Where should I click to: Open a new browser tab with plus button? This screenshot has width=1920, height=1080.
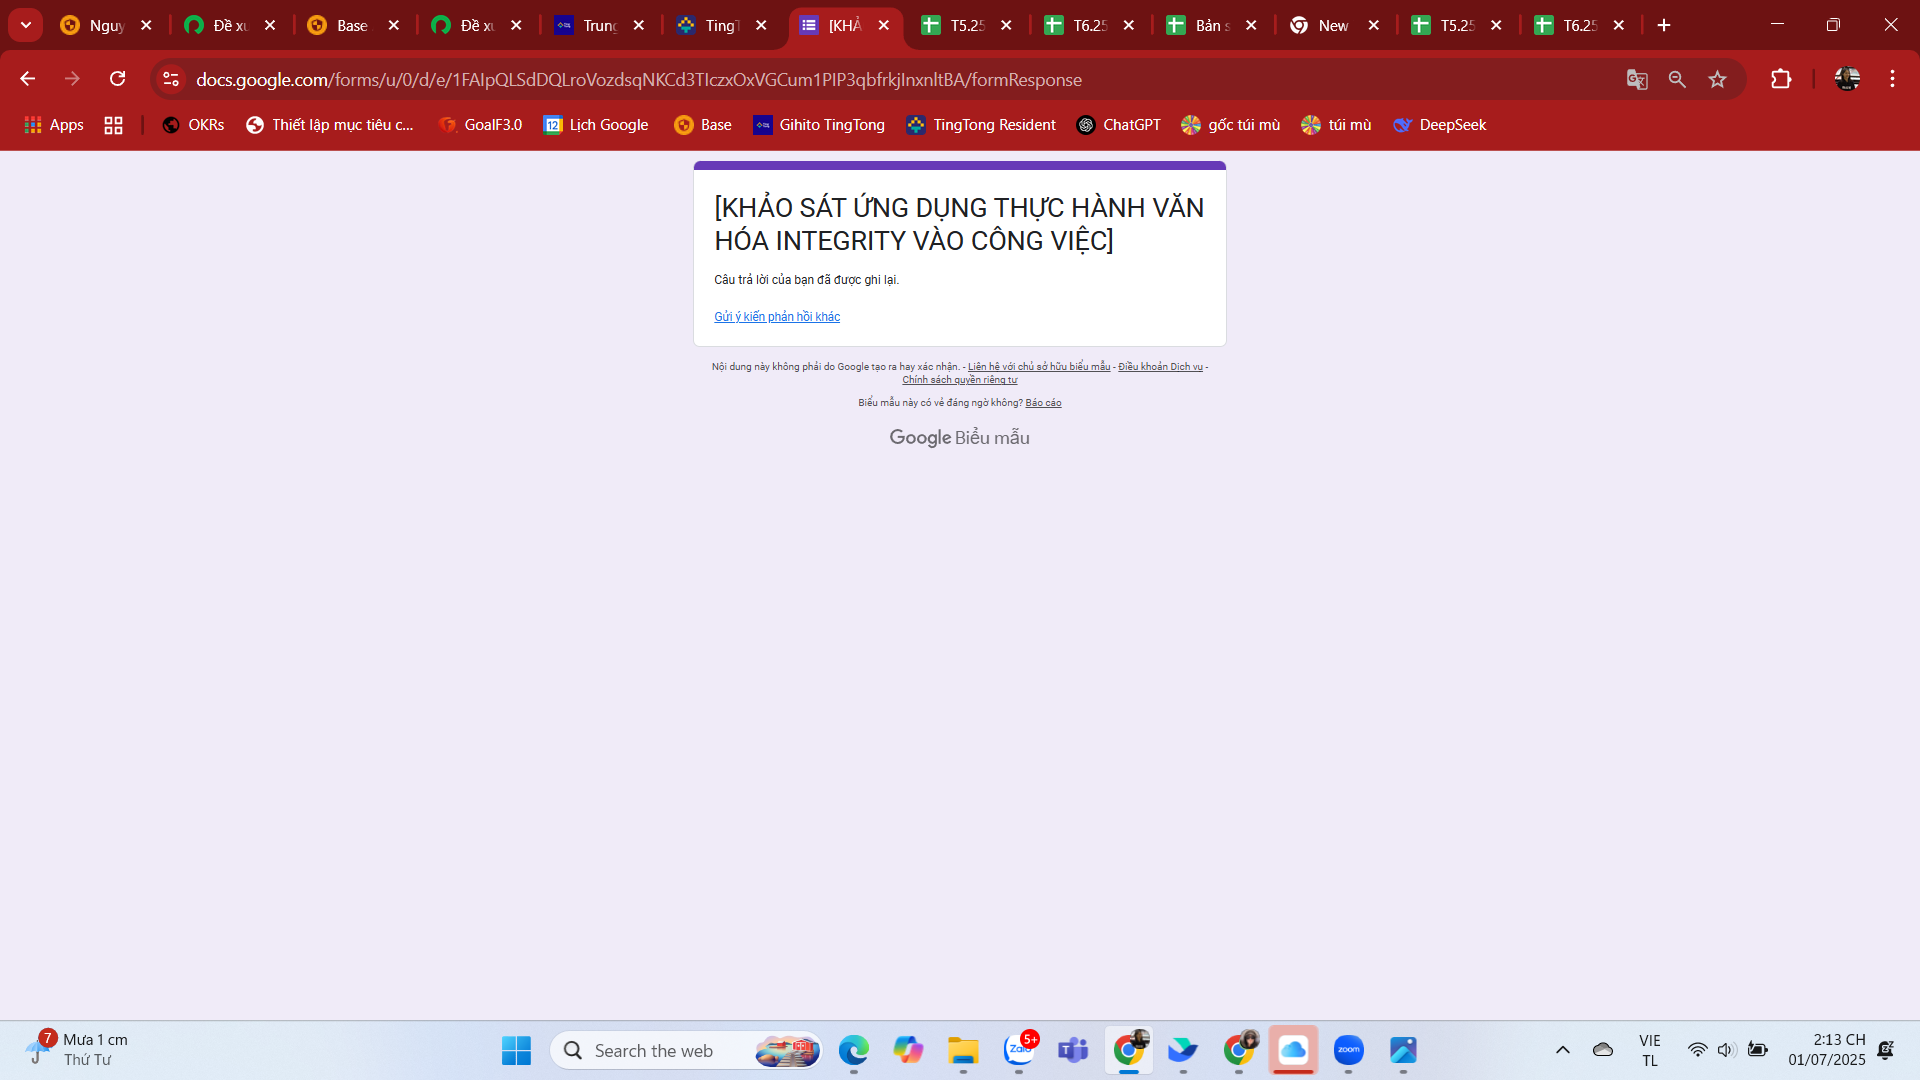[1664, 25]
